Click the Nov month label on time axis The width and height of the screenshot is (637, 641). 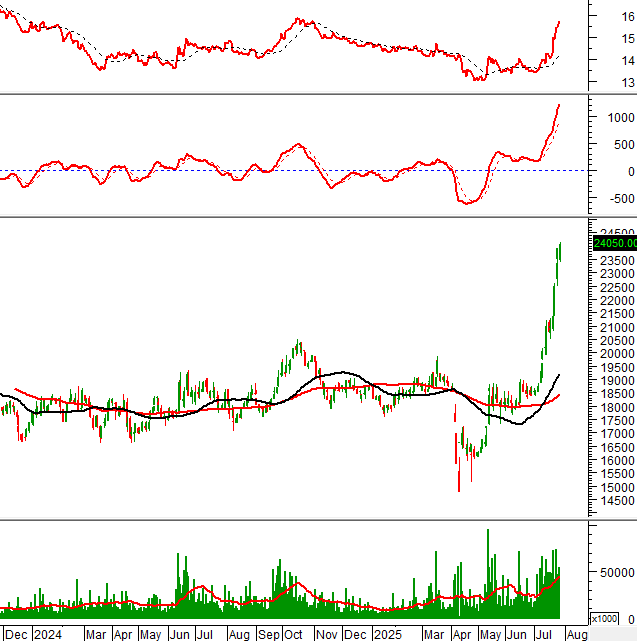[326, 634]
